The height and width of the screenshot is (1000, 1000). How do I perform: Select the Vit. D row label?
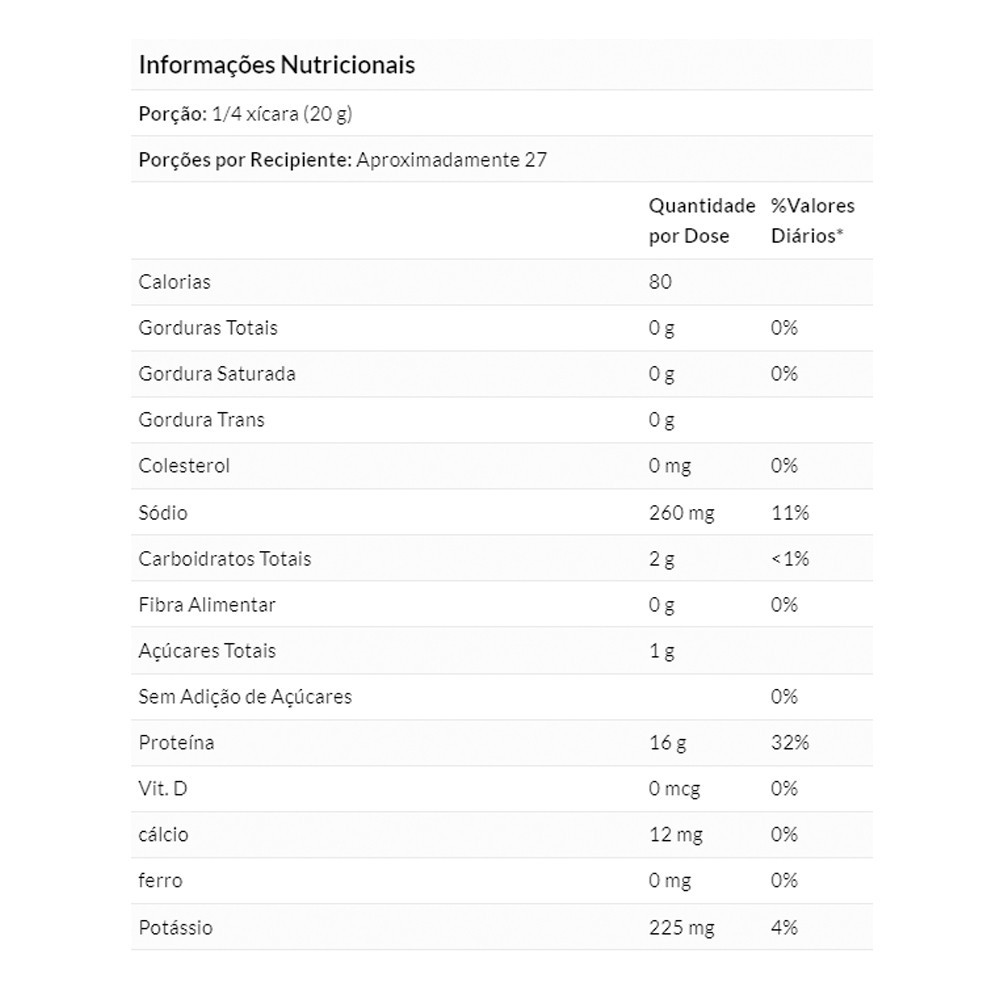pyautogui.click(x=163, y=789)
